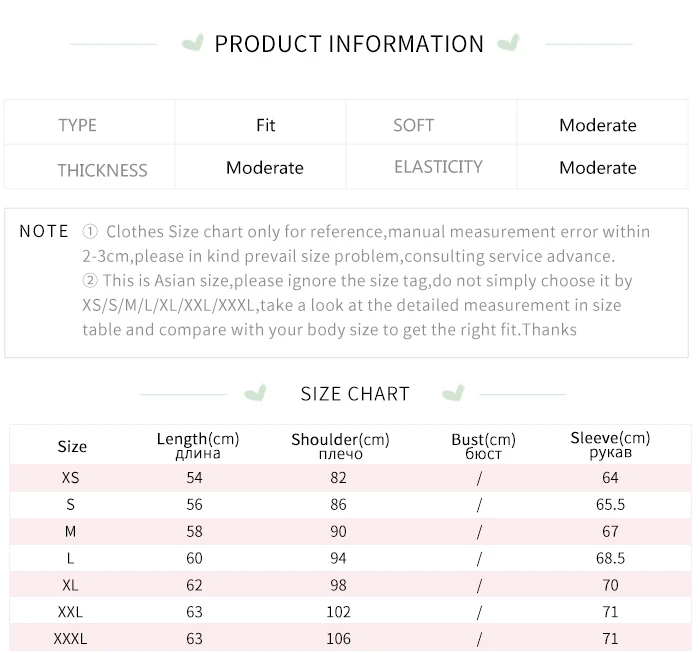Screen dimensions: 700x653
Task: Click the Length(cm) column header
Action: point(197,445)
